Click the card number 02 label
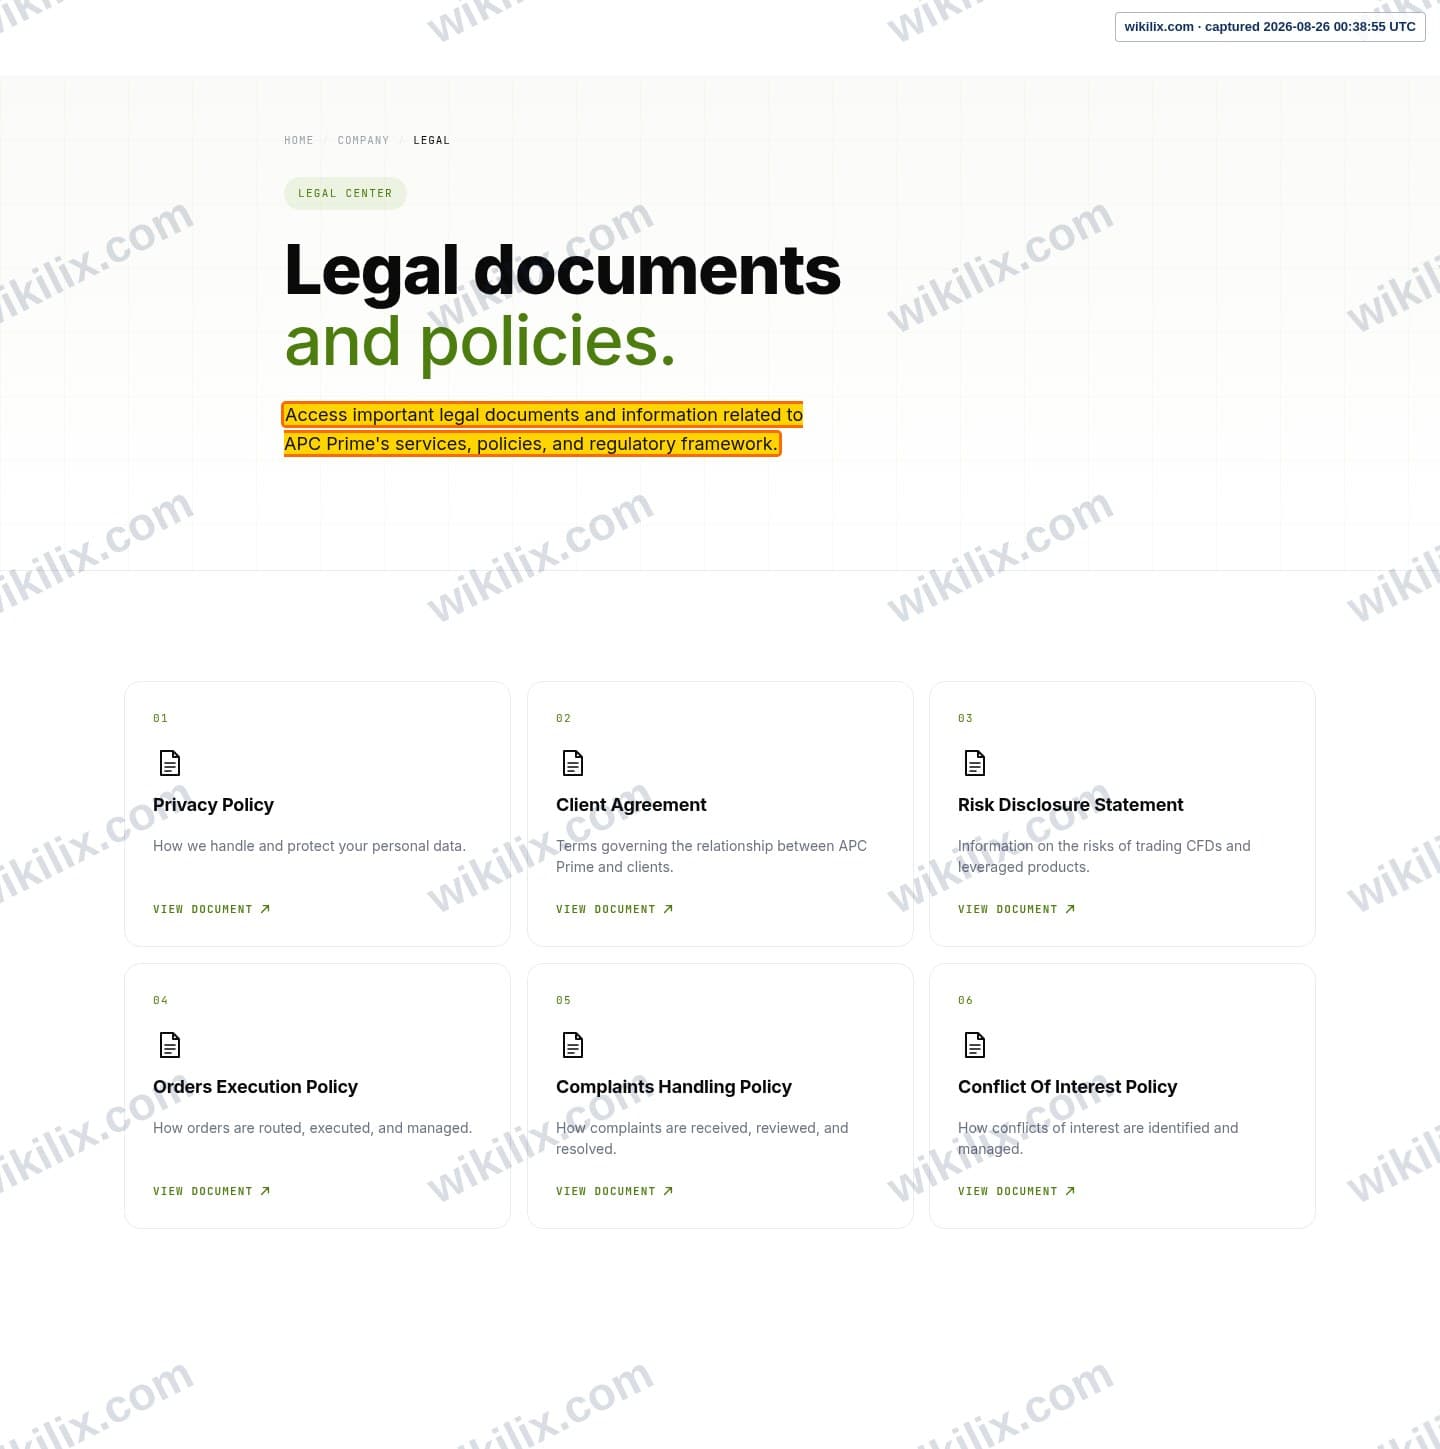 click(x=563, y=718)
